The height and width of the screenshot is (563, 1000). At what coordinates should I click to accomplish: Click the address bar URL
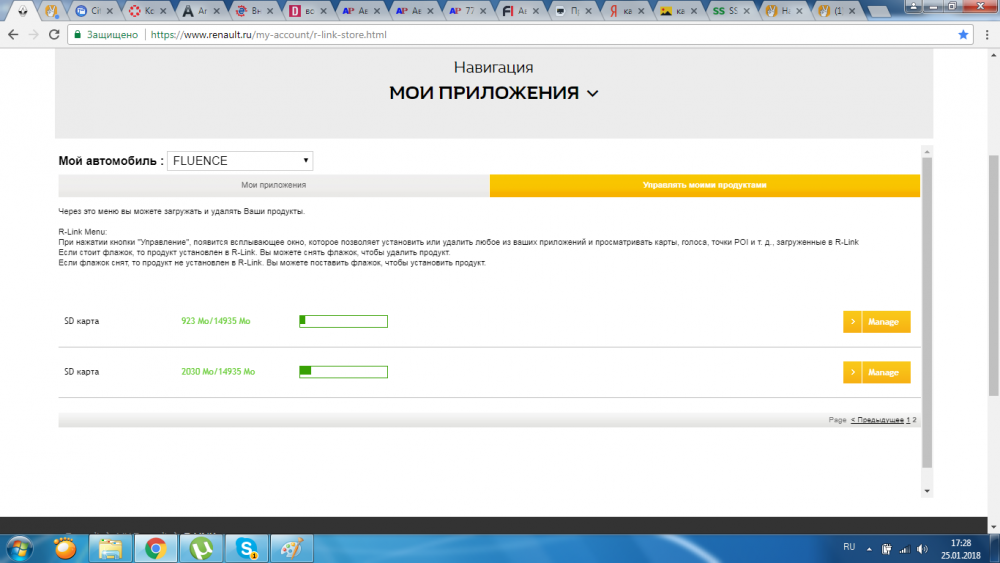[x=268, y=34]
